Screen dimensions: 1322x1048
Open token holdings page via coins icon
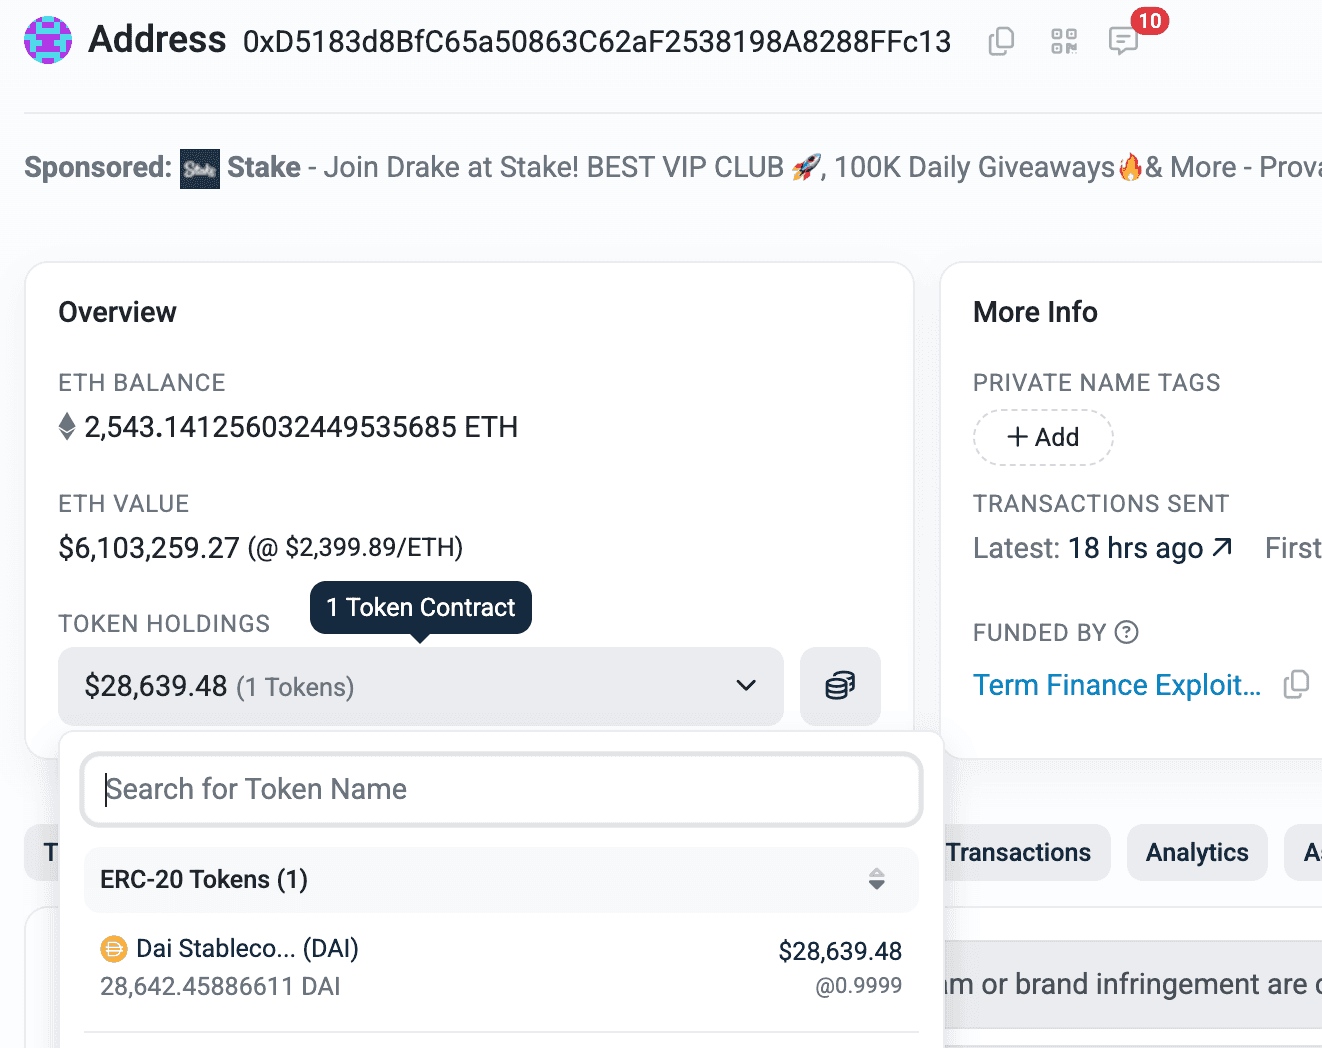point(840,686)
